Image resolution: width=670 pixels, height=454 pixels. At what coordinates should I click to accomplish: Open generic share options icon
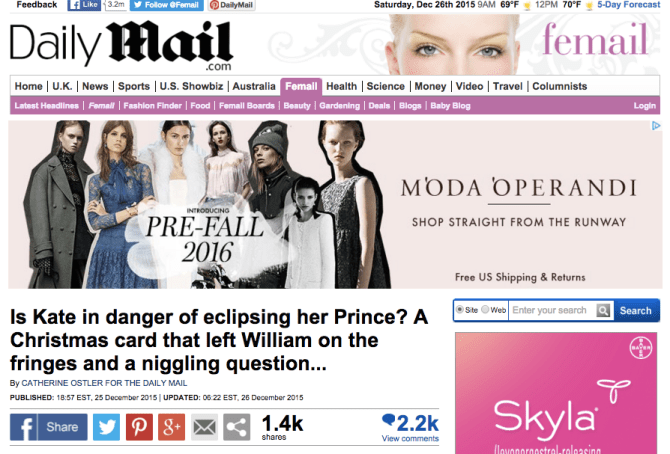coord(236,427)
